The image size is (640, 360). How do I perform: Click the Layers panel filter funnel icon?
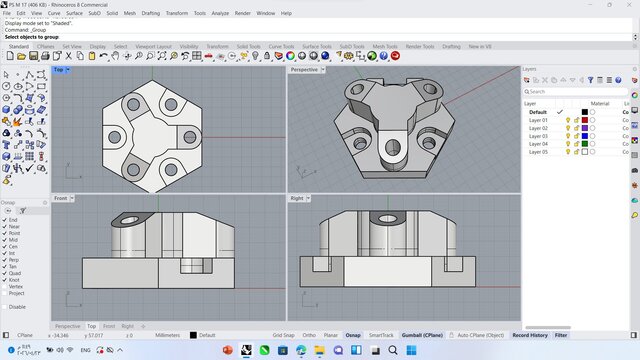[x=591, y=80]
